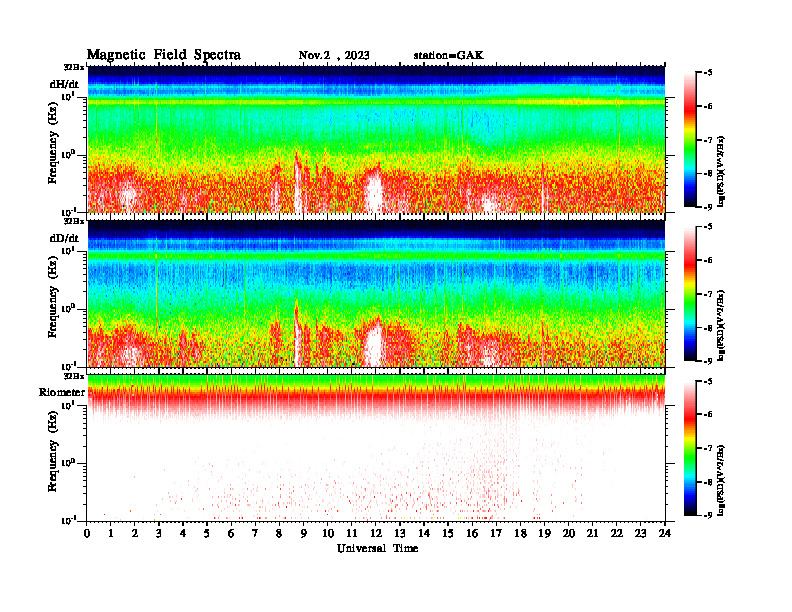Click the hour 4 tick label on time axis
The height and width of the screenshot is (612, 792).
point(183,534)
